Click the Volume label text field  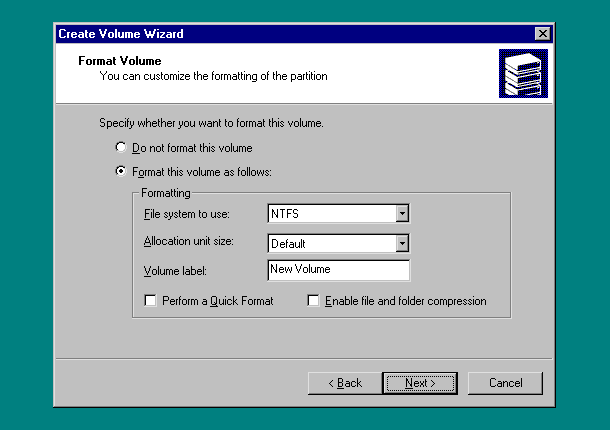click(338, 270)
